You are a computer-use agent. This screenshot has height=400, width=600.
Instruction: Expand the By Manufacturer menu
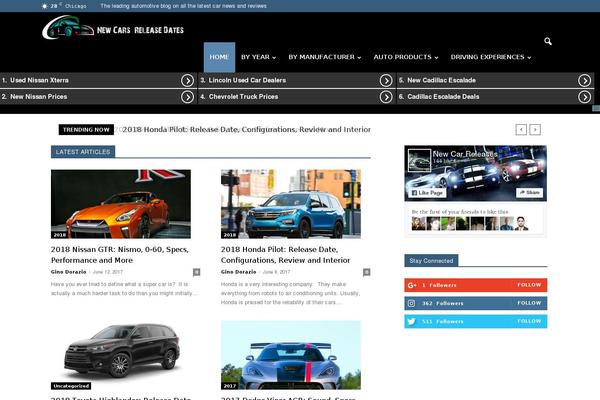point(324,57)
